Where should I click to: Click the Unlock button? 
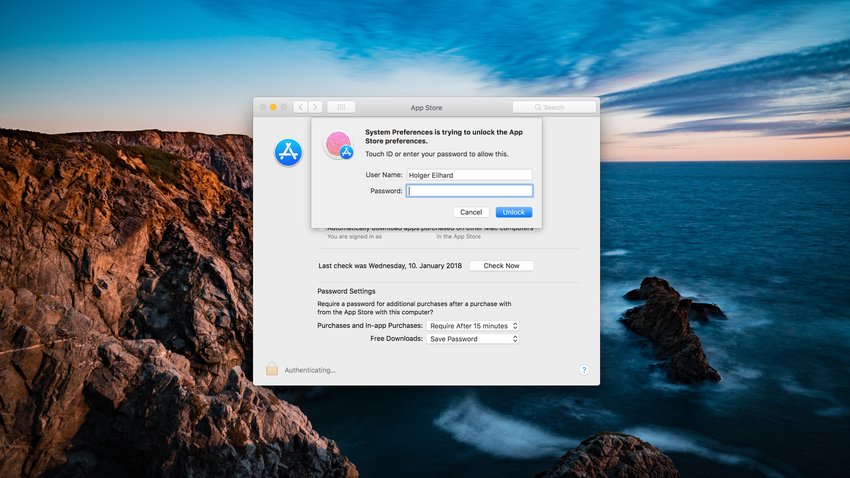pos(513,212)
